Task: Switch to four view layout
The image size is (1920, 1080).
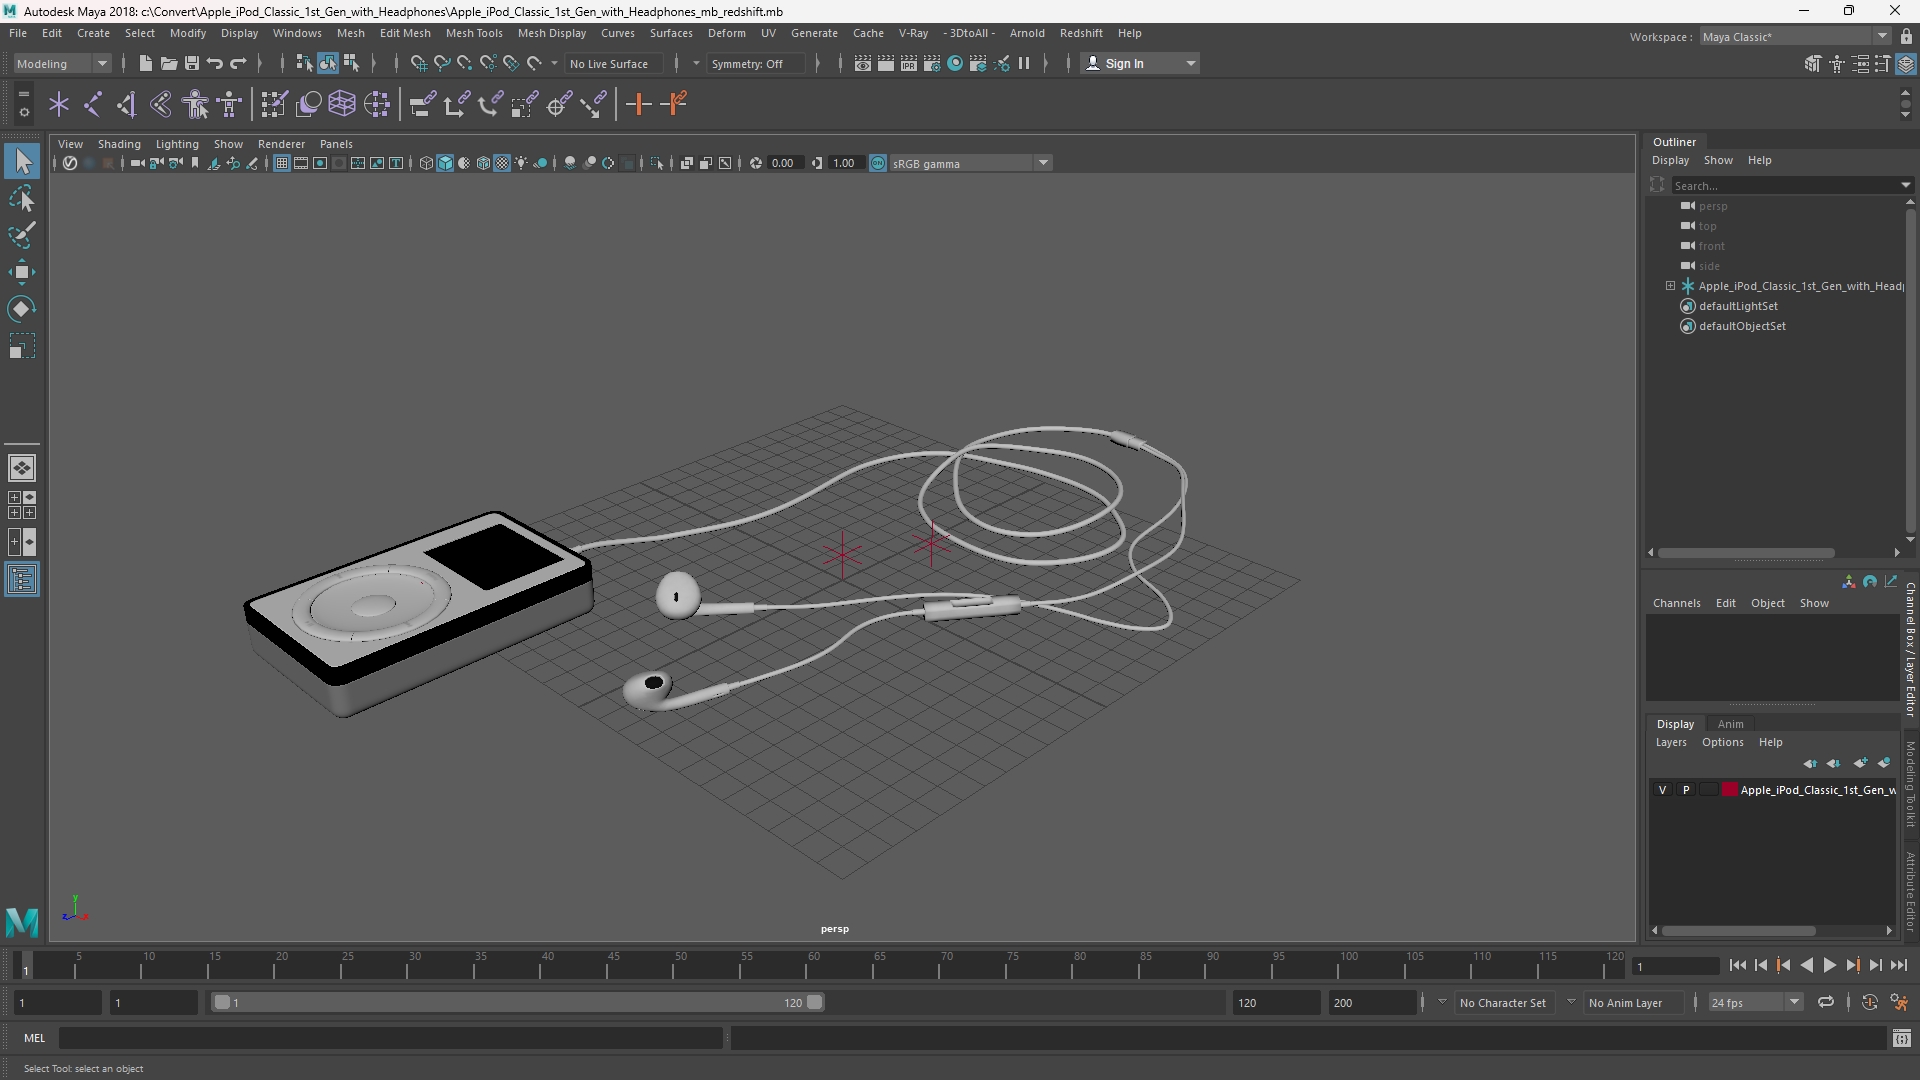Action: click(22, 505)
